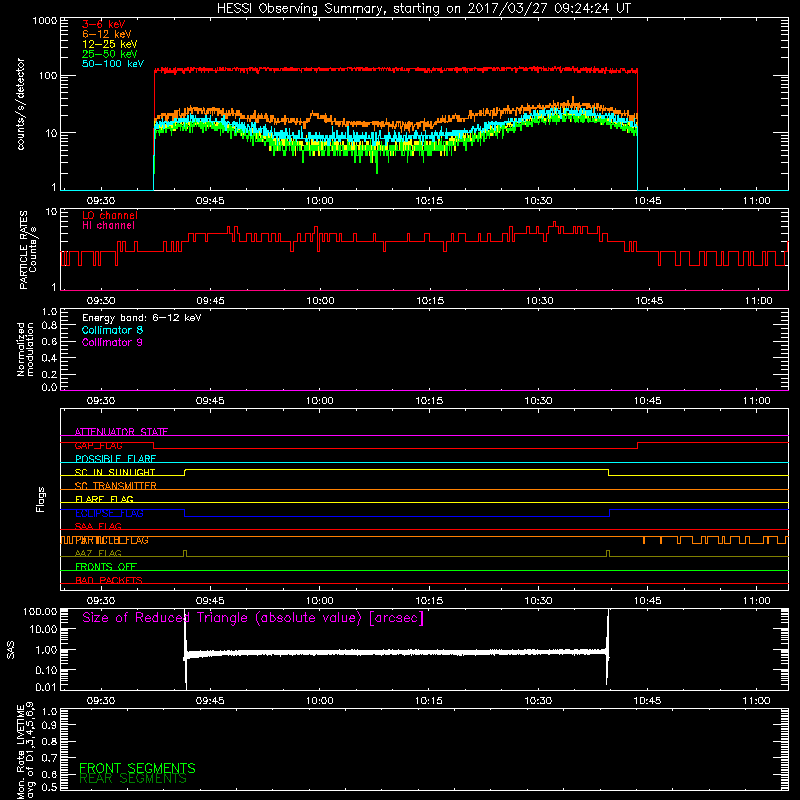Click the BAD_PACKETS flag label

109,580
